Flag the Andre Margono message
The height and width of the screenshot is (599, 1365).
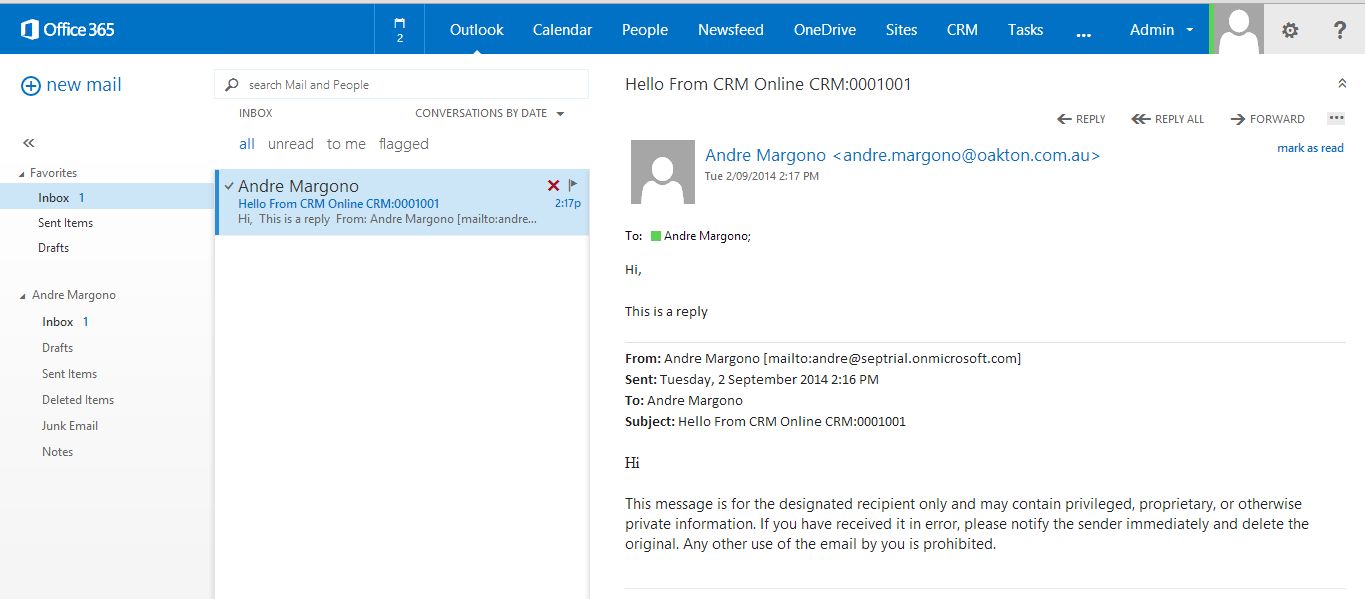click(573, 185)
